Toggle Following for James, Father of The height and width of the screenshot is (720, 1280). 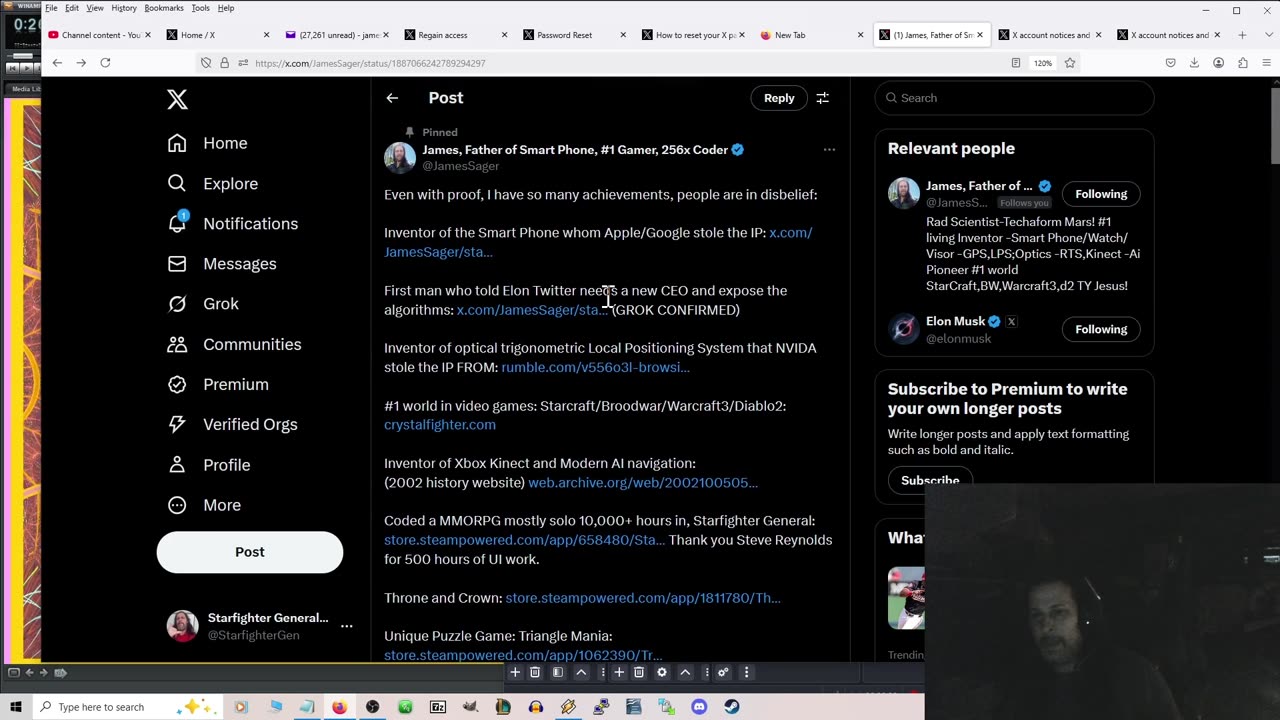click(1101, 194)
